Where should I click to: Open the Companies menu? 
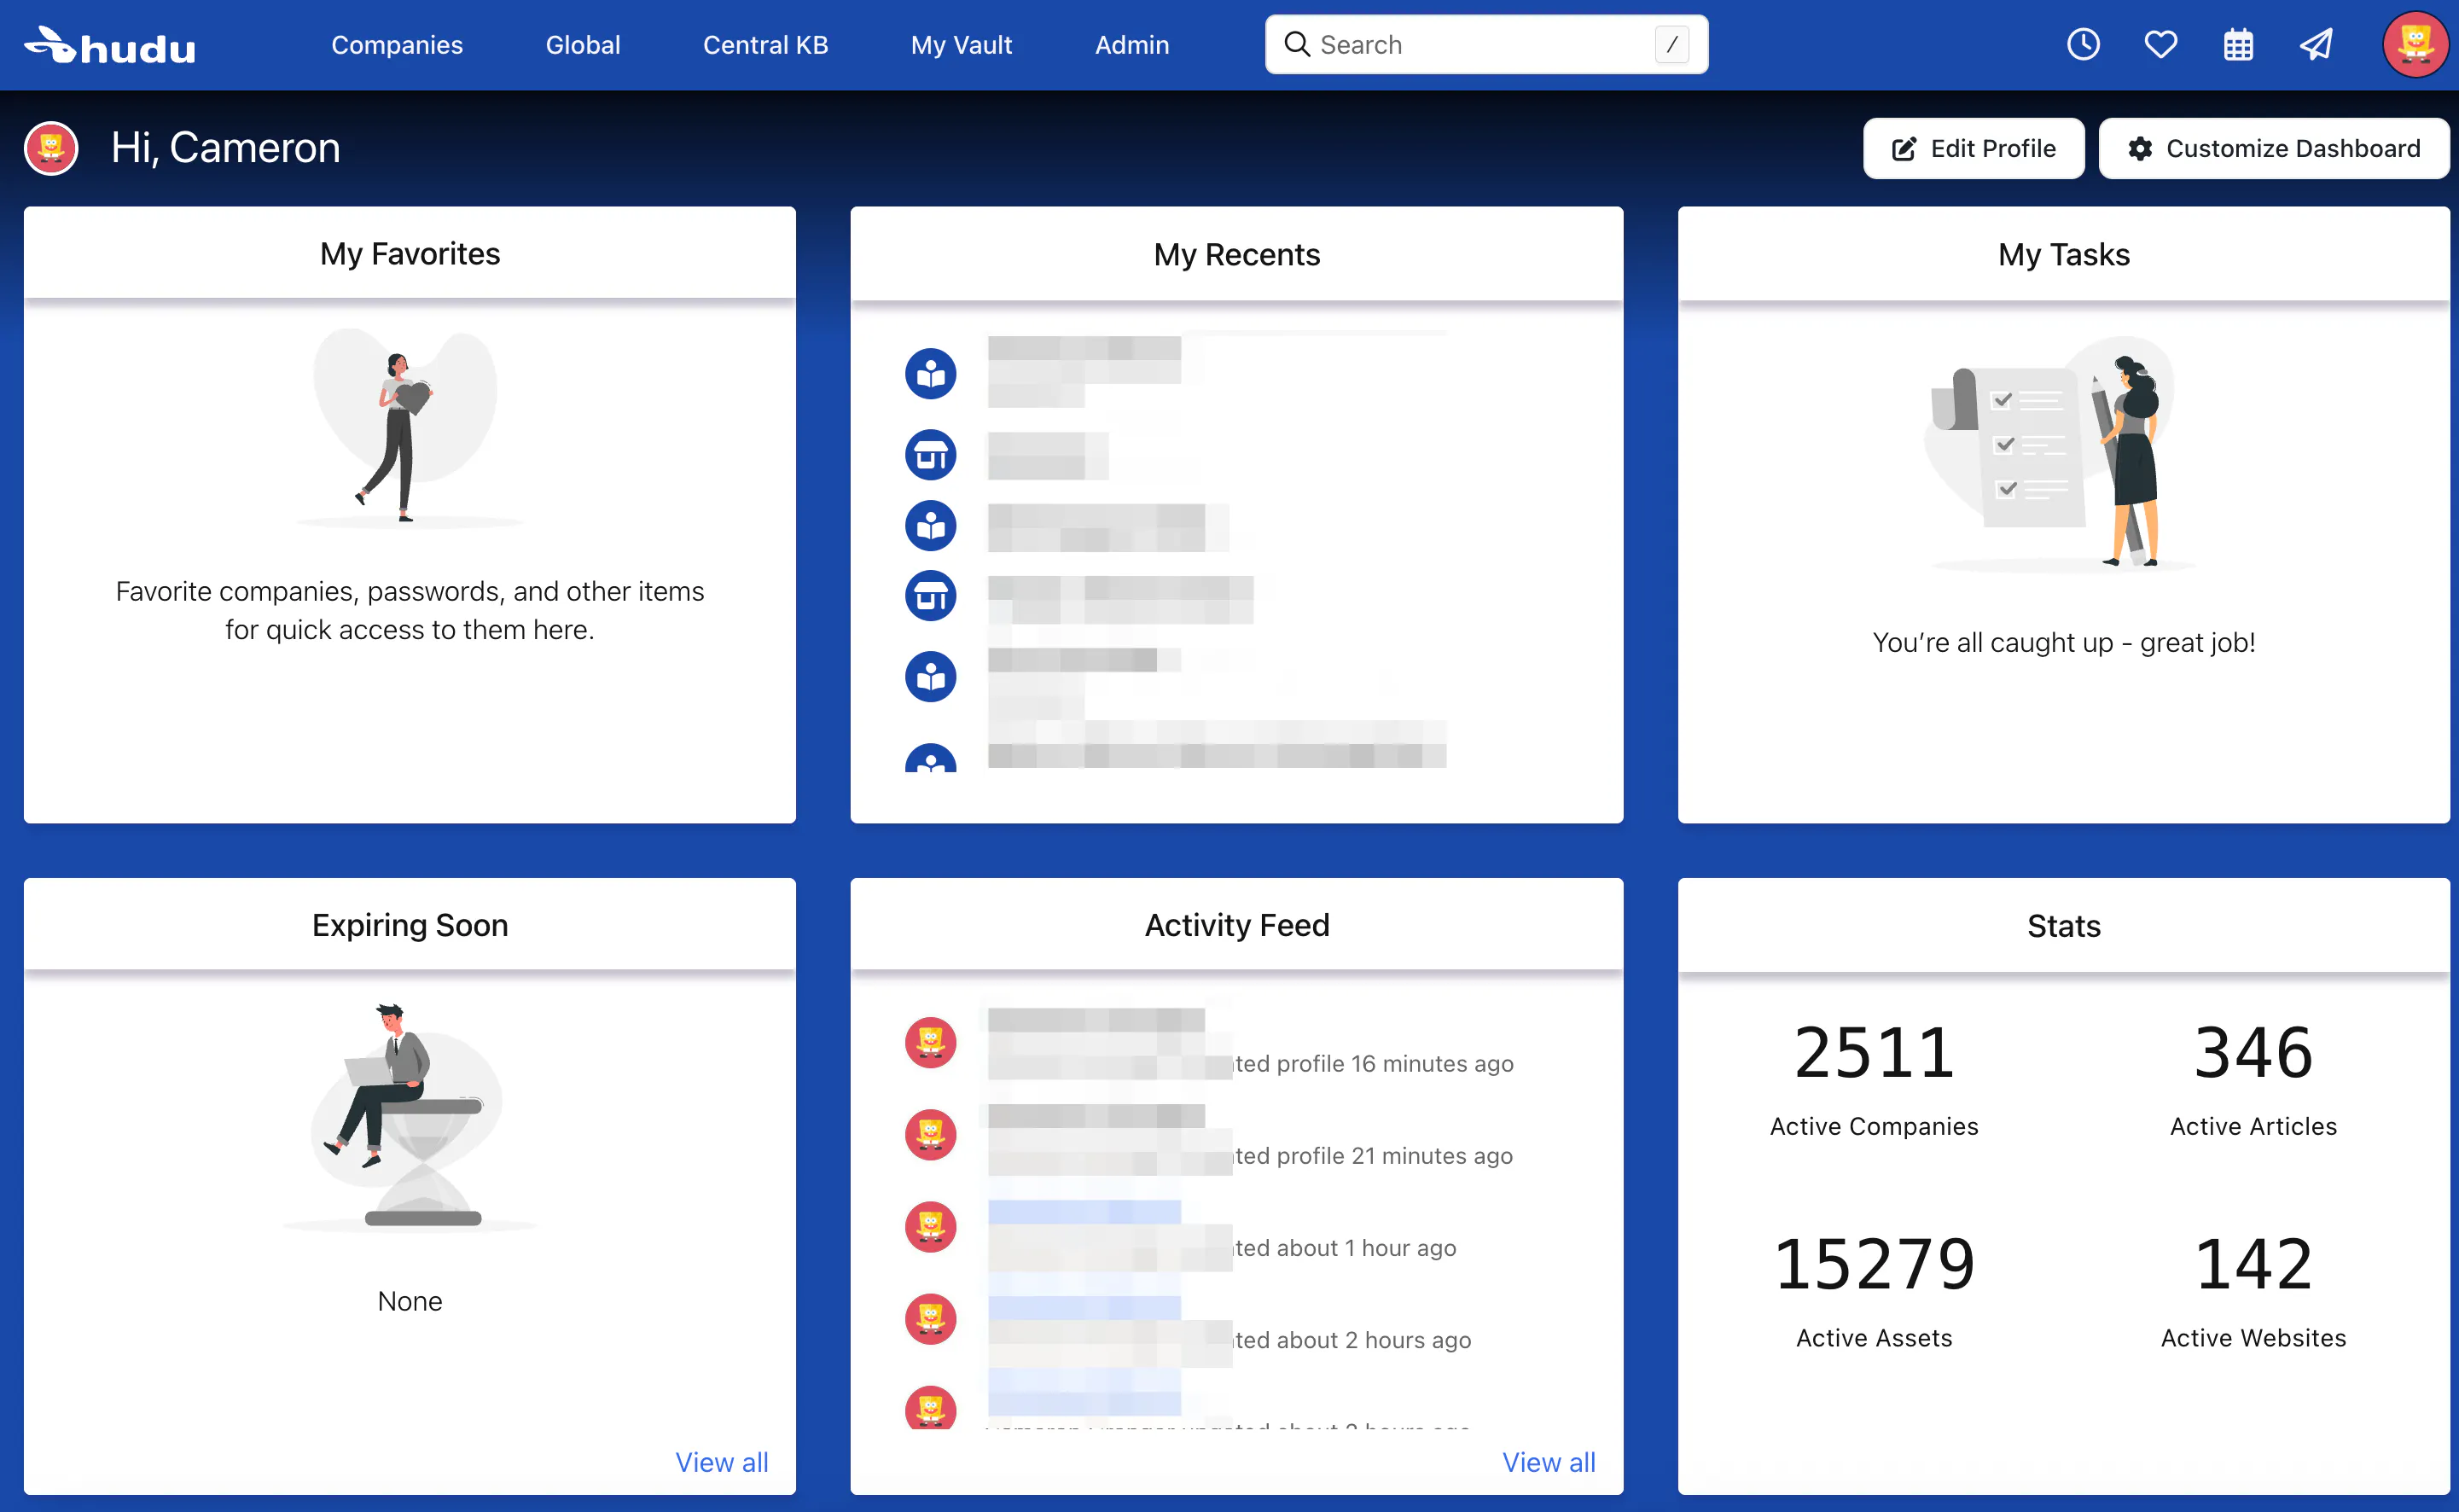[396, 45]
